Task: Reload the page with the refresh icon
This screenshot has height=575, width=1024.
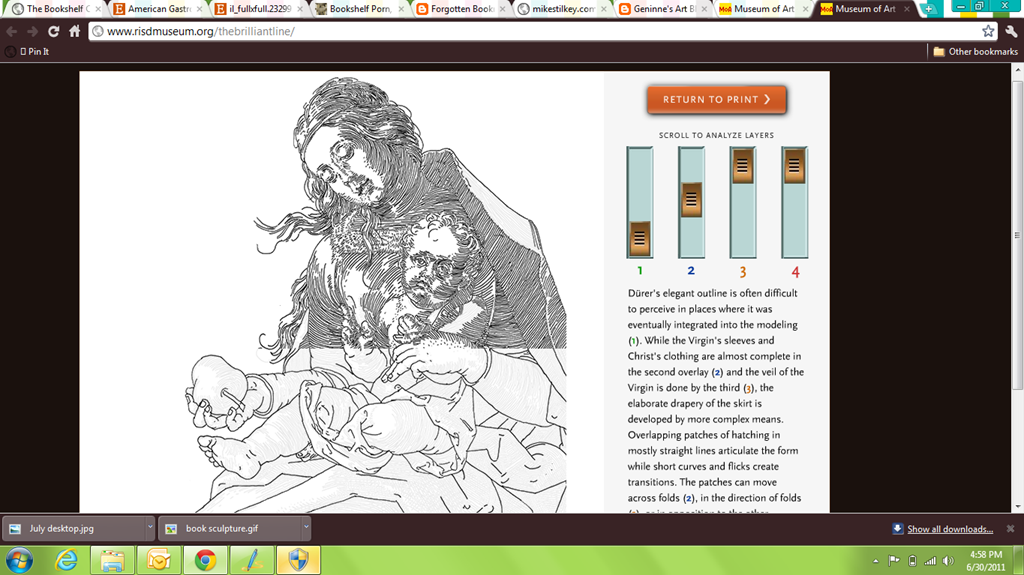Action: click(54, 31)
